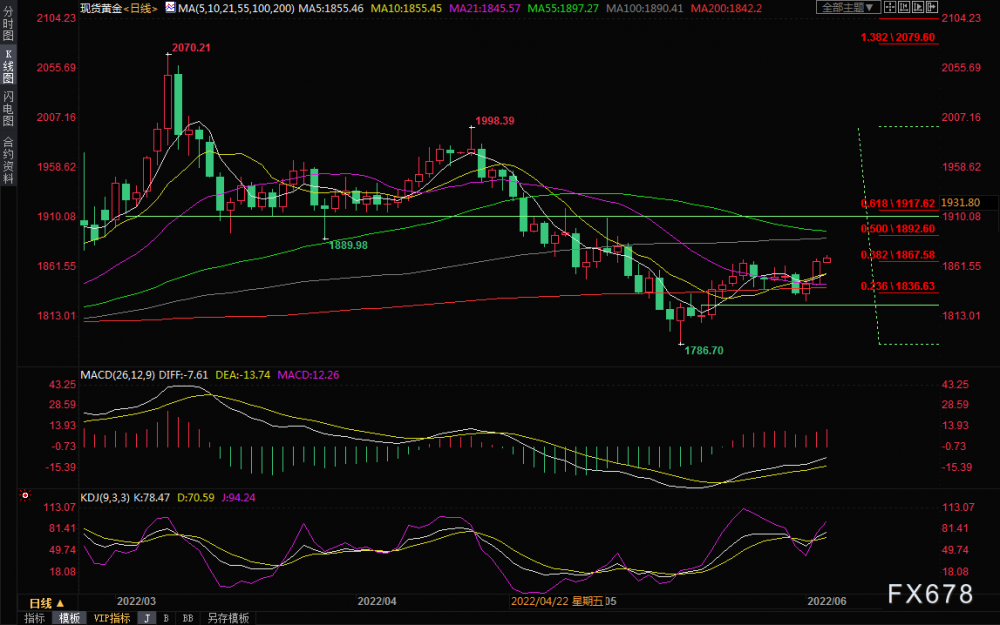Click the 现货黄金 chart title
The image size is (1000, 625).
click(101, 8)
